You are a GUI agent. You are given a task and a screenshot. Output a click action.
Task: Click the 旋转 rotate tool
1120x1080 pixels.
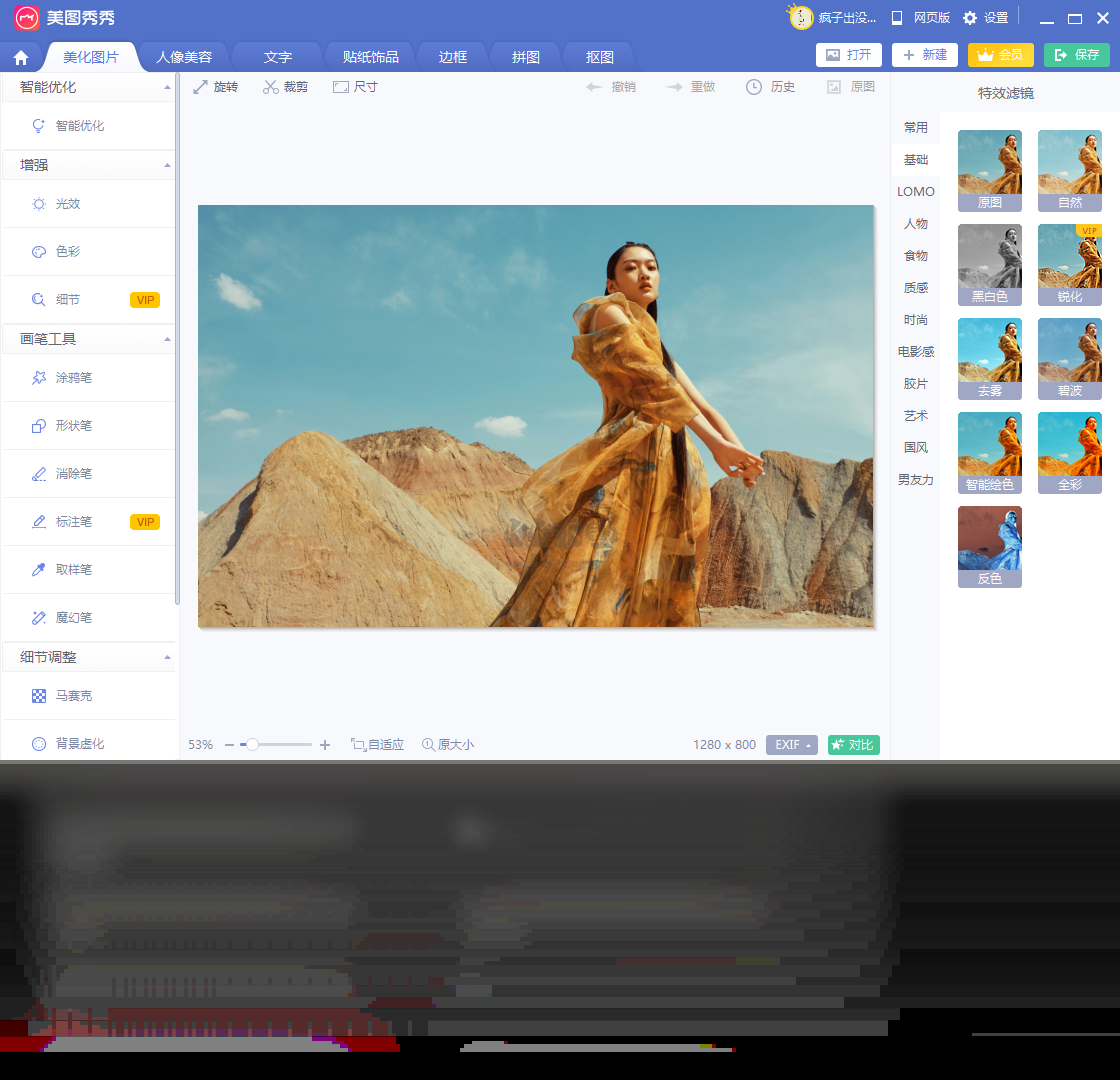point(215,87)
